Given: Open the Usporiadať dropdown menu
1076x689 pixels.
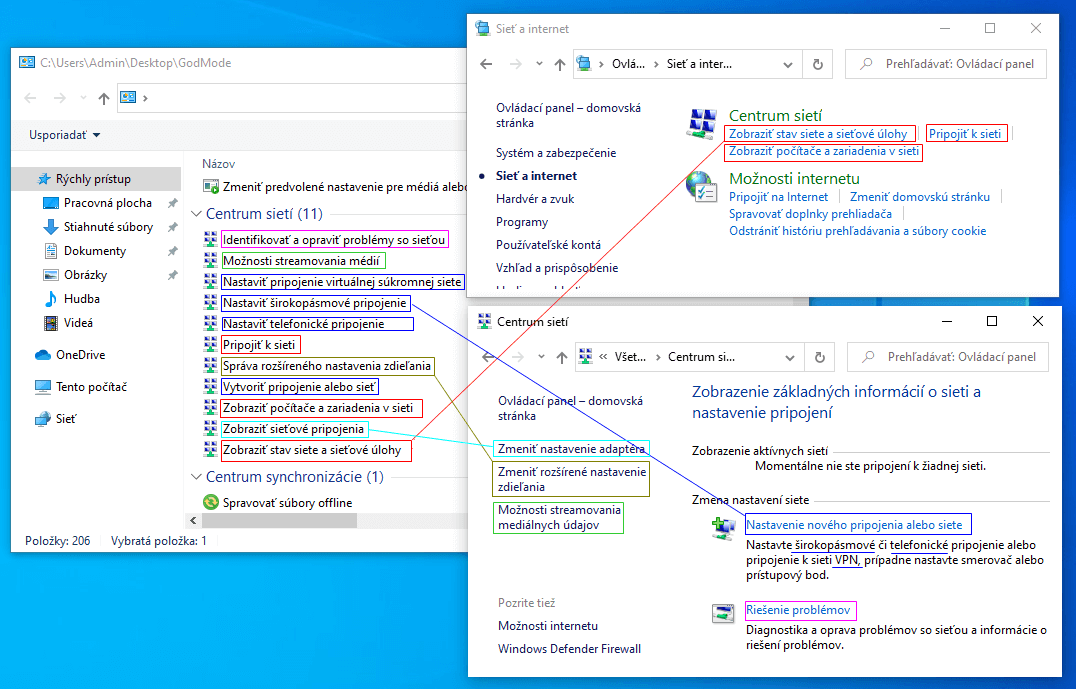Looking at the screenshot, I should tap(65, 135).
